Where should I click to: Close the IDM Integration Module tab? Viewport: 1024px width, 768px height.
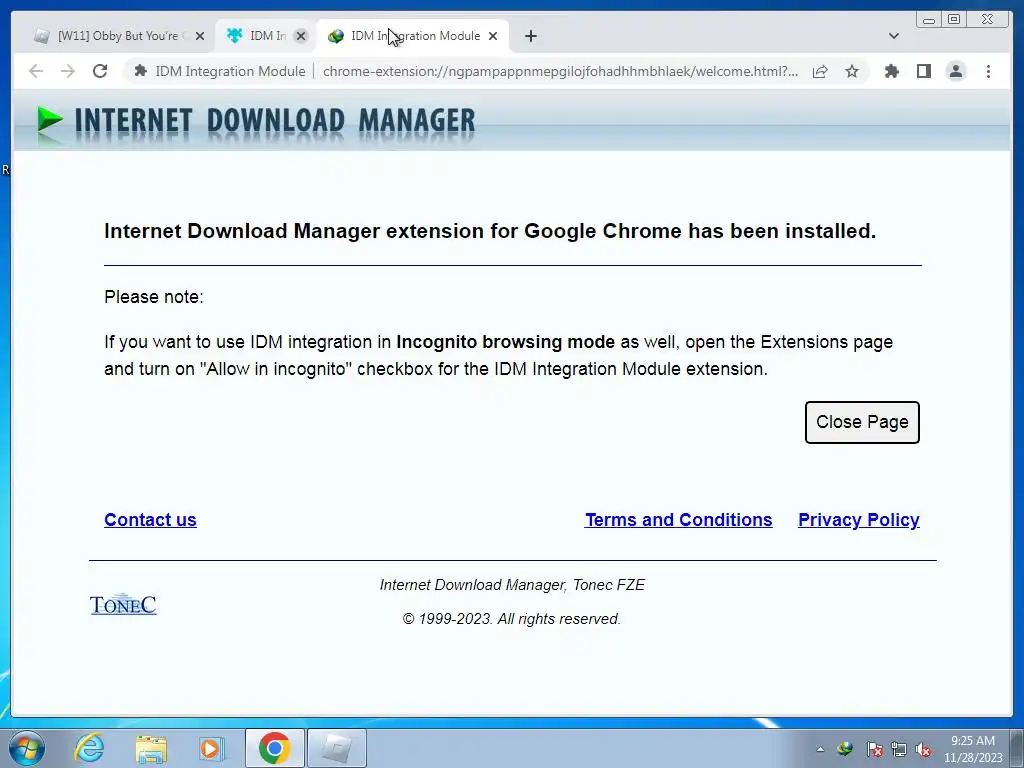pos(493,36)
